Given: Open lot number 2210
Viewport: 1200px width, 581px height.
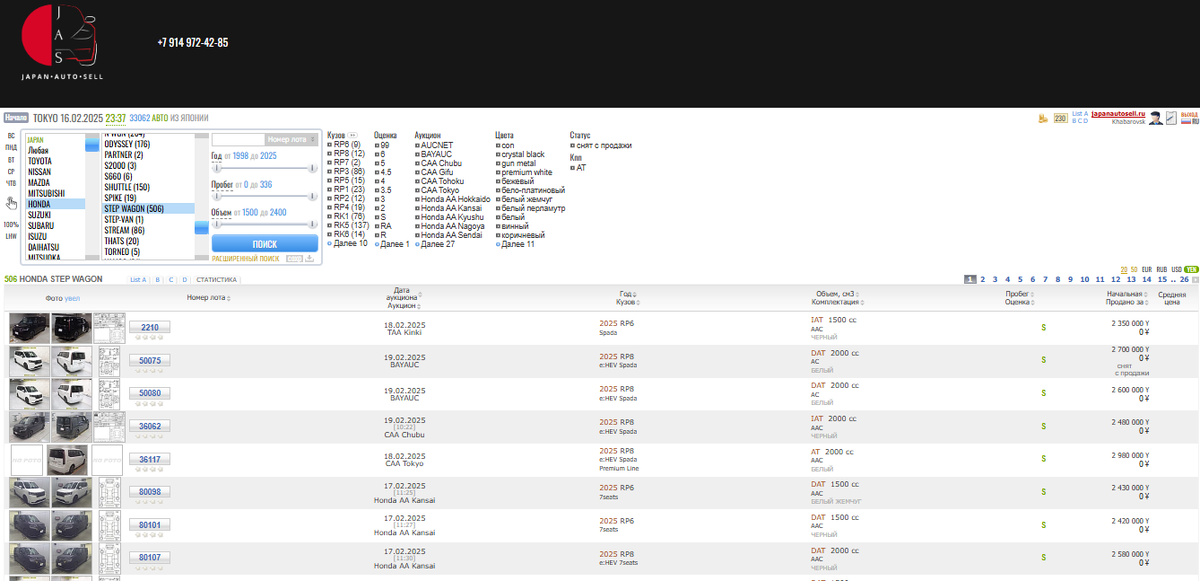Looking at the screenshot, I should 150,327.
